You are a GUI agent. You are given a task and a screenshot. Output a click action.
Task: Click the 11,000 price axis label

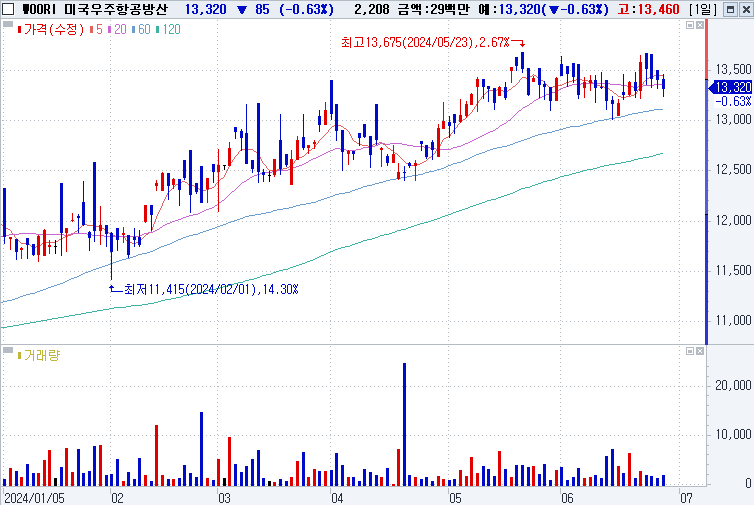[x=733, y=320]
